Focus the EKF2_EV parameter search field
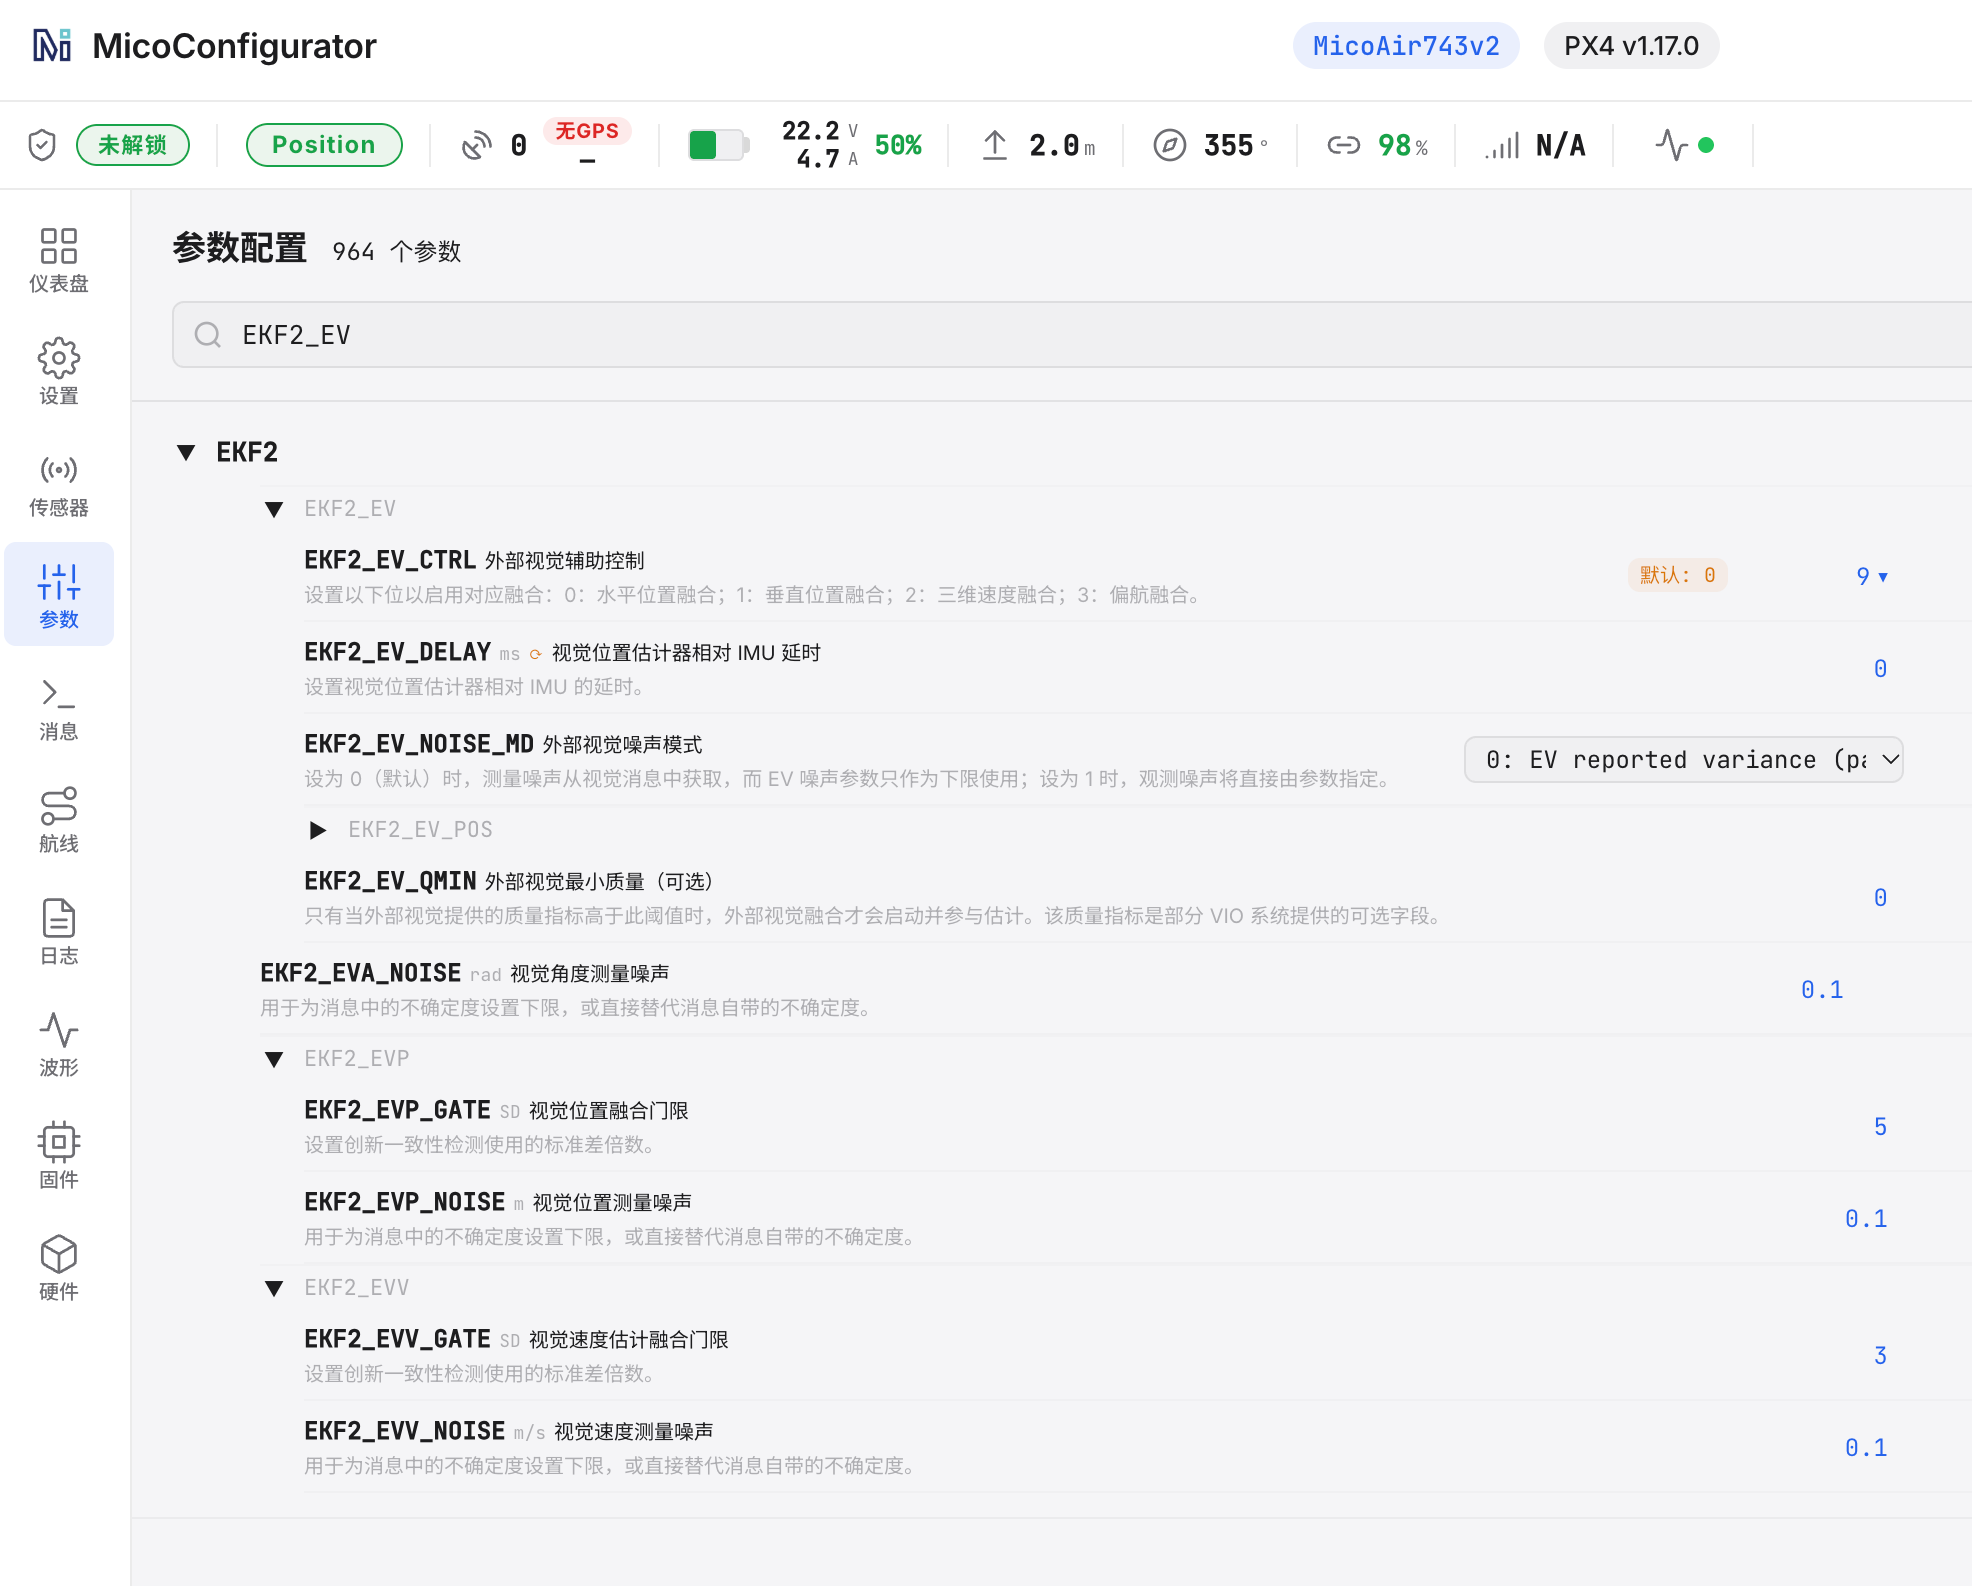The image size is (1972, 1586). coord(1072,335)
